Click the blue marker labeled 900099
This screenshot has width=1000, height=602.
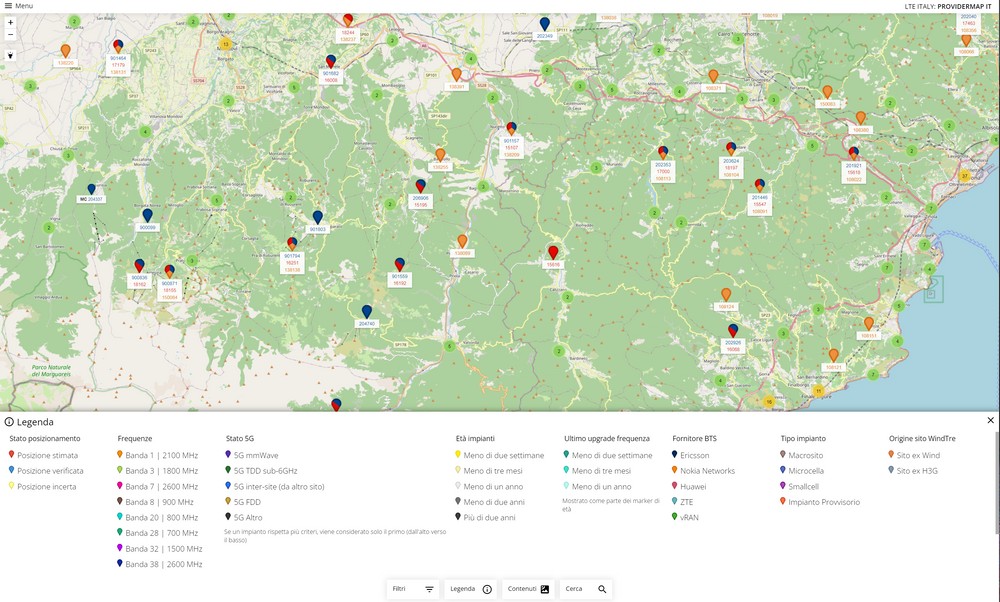pyautogui.click(x=148, y=216)
